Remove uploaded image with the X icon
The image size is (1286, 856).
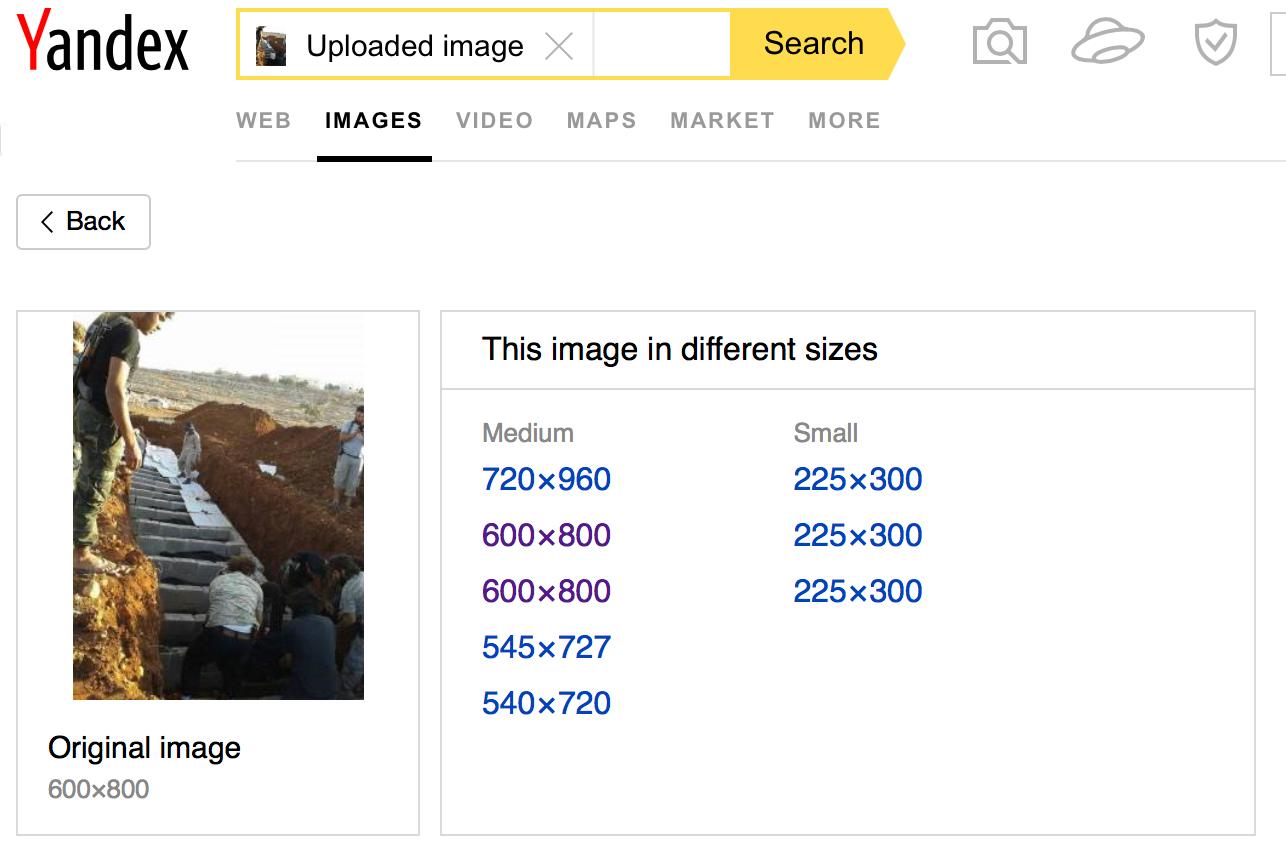click(559, 46)
